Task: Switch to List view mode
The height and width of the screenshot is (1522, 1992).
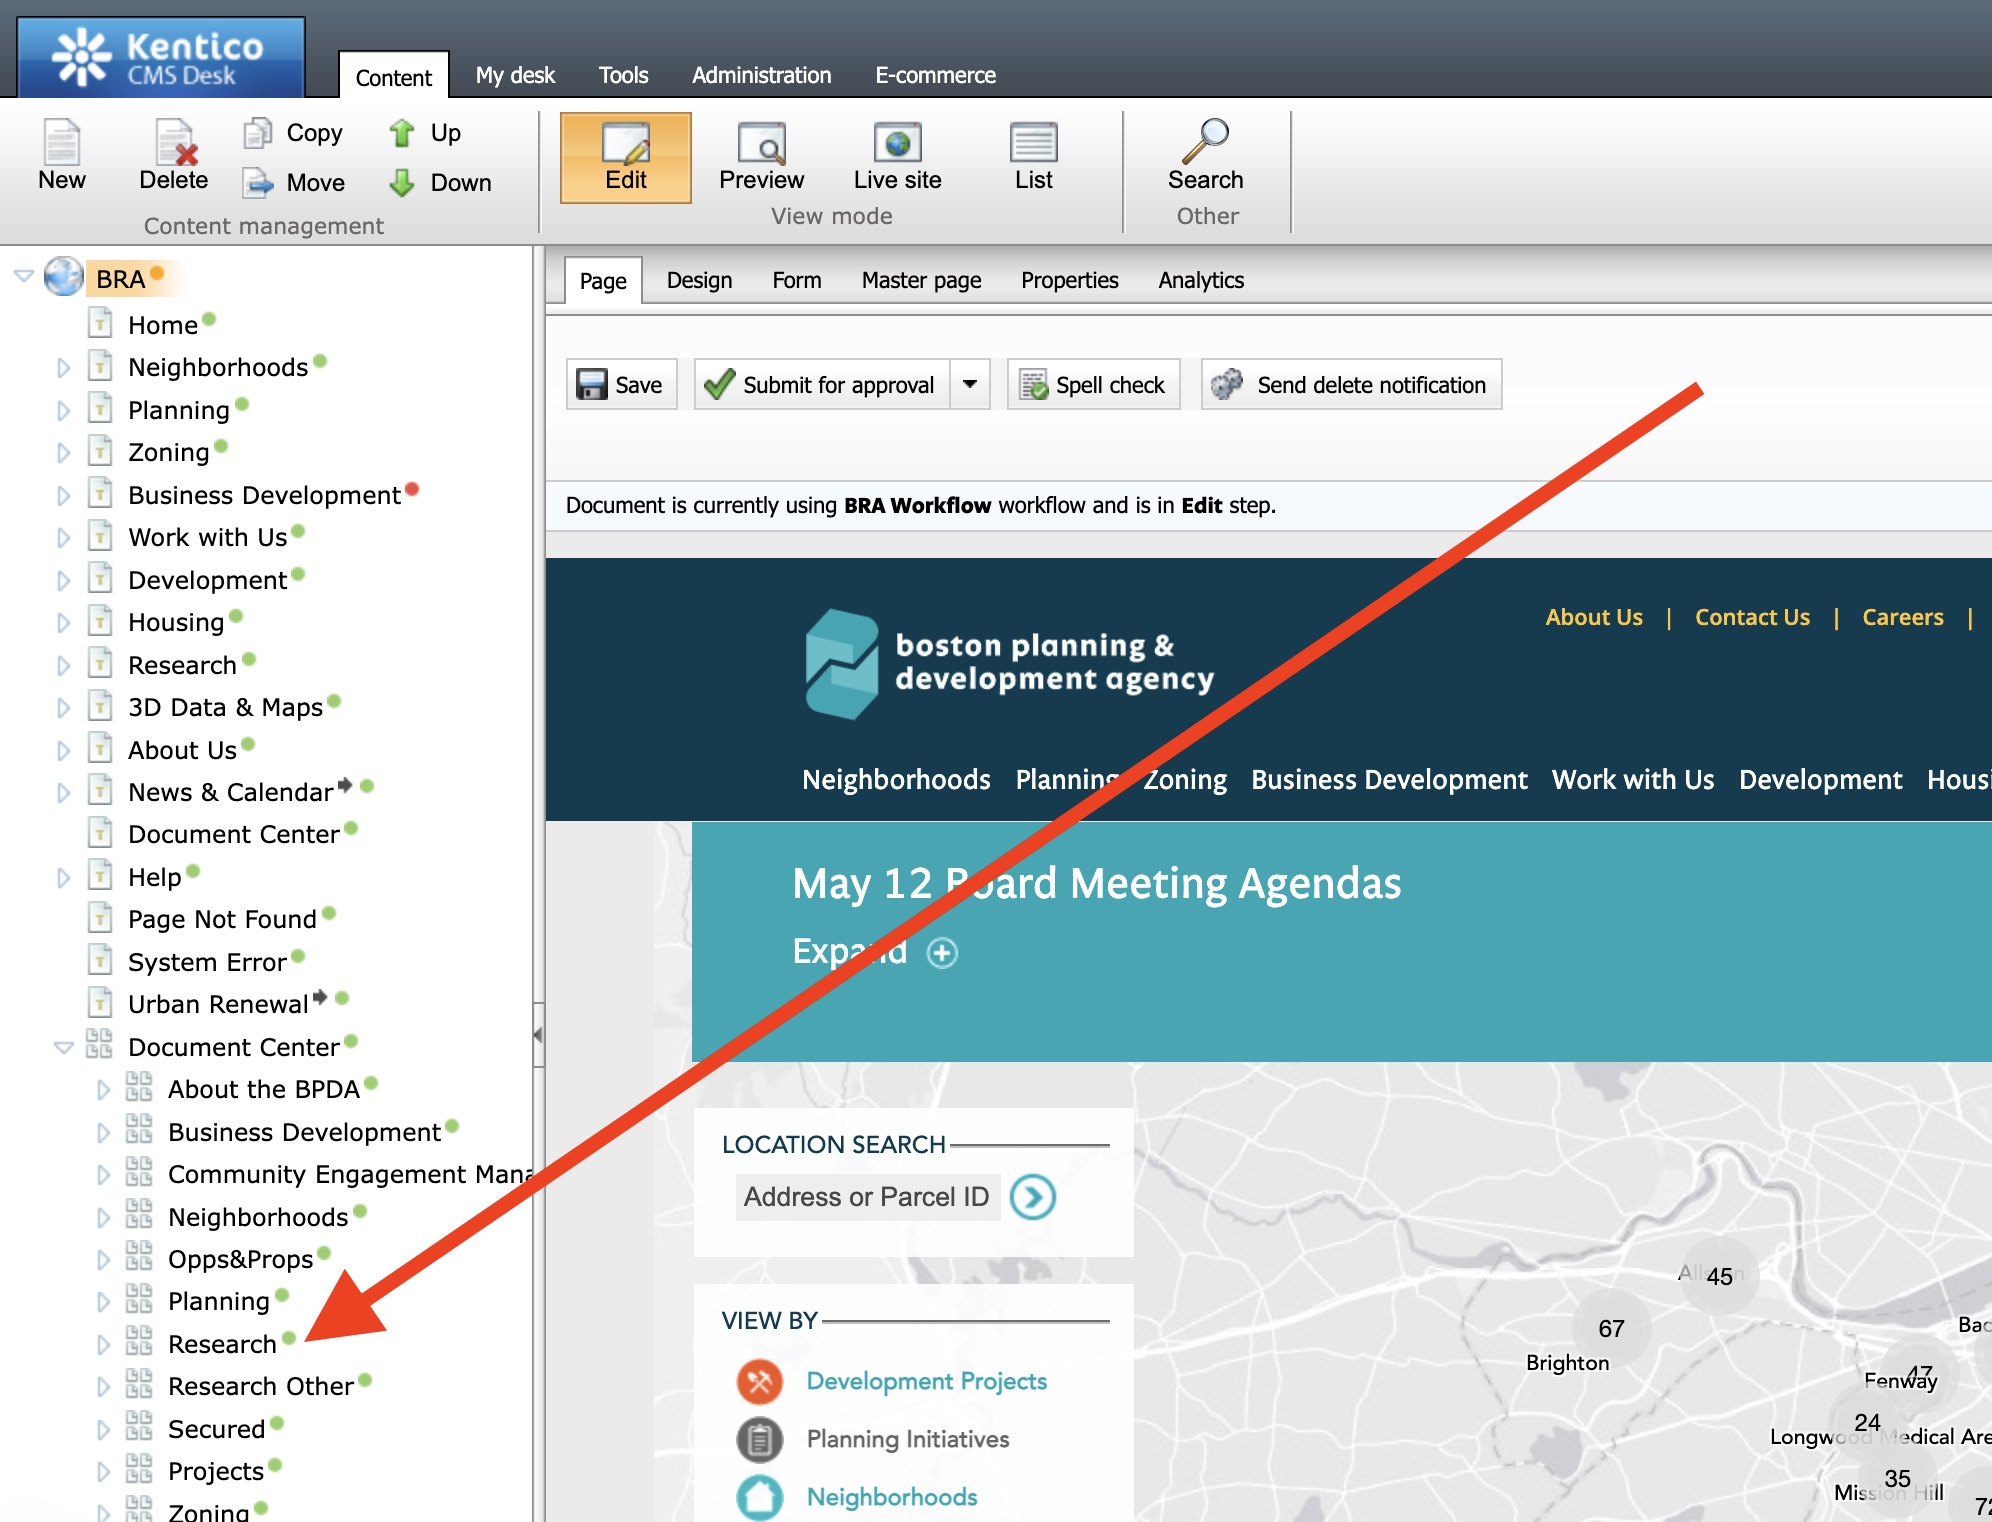Action: (1033, 144)
